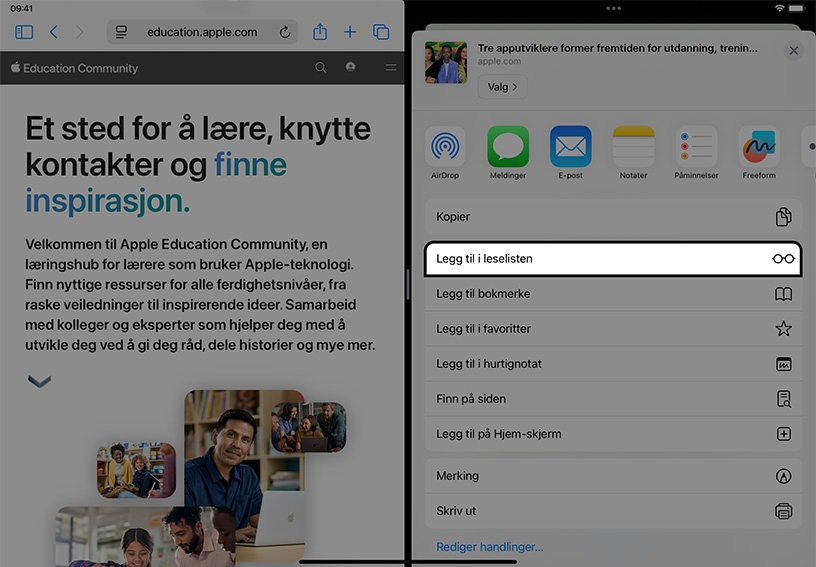816x567 pixels.
Task: Select Legg til i hurtignotat
Action: (x=613, y=364)
